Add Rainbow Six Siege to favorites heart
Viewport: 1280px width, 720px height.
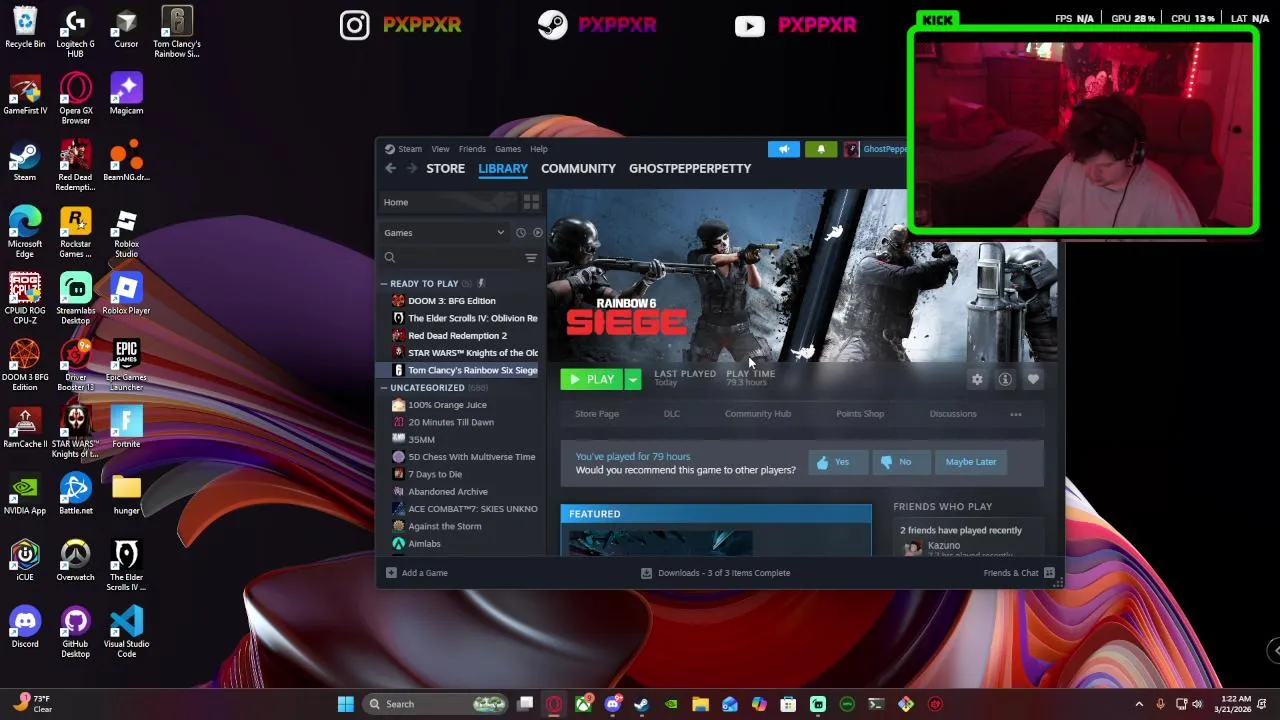(1033, 379)
